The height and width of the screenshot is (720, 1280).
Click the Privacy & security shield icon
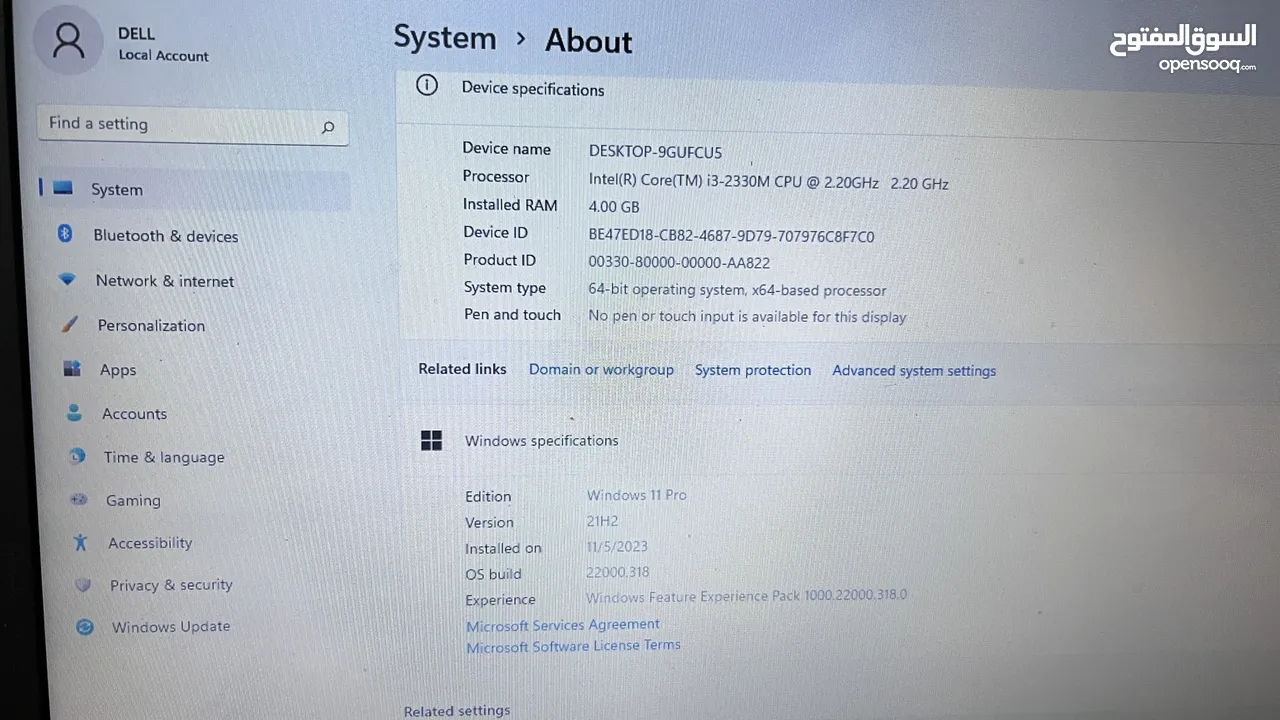tap(83, 584)
